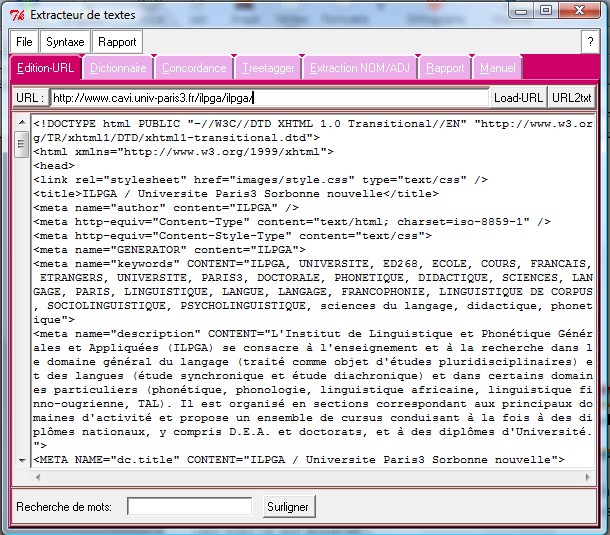
Task: Click the Load-URL button
Action: point(518,98)
